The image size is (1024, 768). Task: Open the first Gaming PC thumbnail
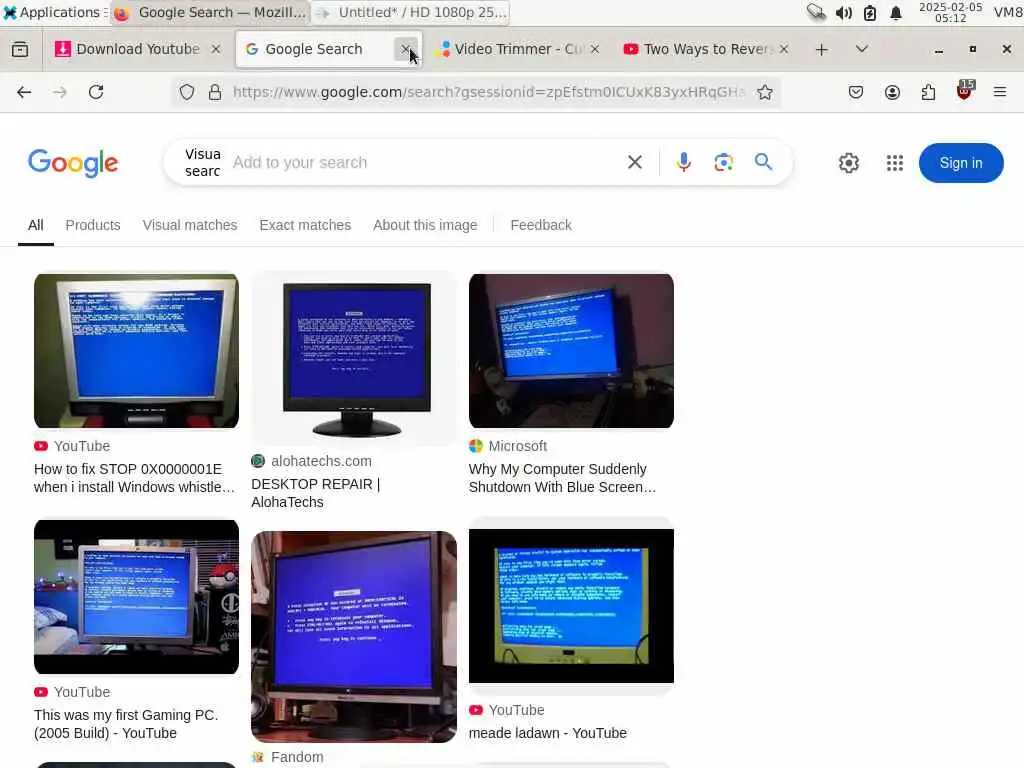136,597
